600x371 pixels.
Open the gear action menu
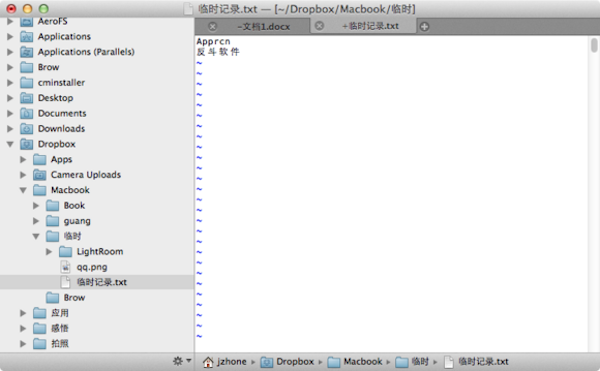[x=182, y=361]
